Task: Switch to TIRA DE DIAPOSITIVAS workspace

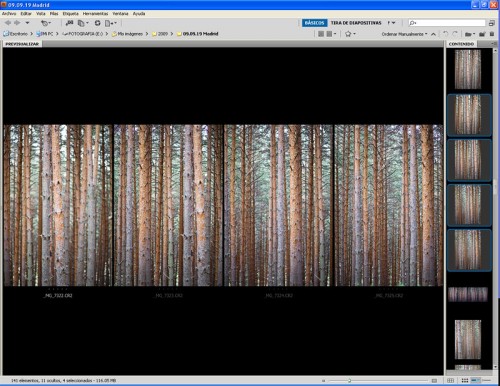Action: click(356, 23)
